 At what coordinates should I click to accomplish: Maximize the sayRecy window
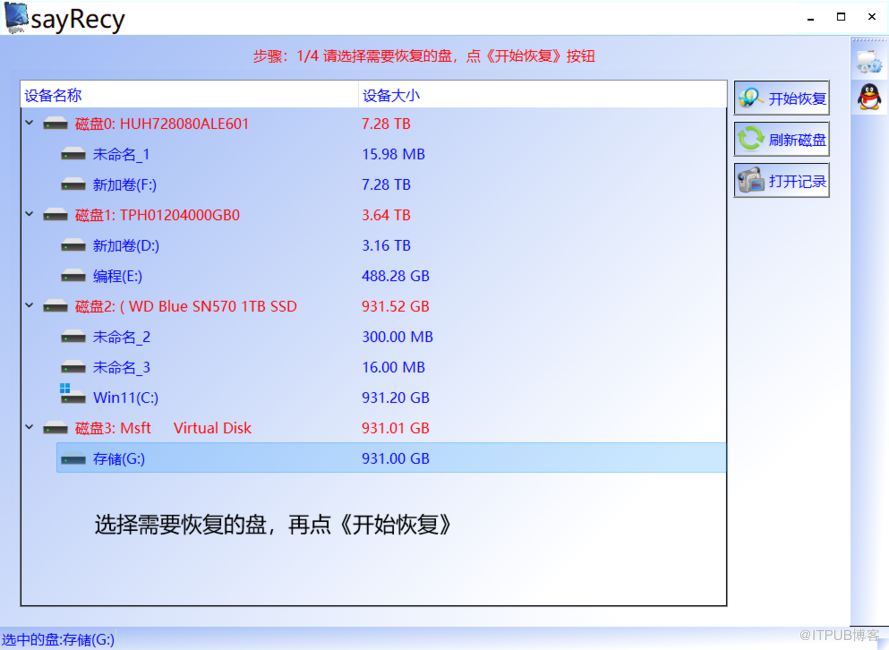pos(841,17)
